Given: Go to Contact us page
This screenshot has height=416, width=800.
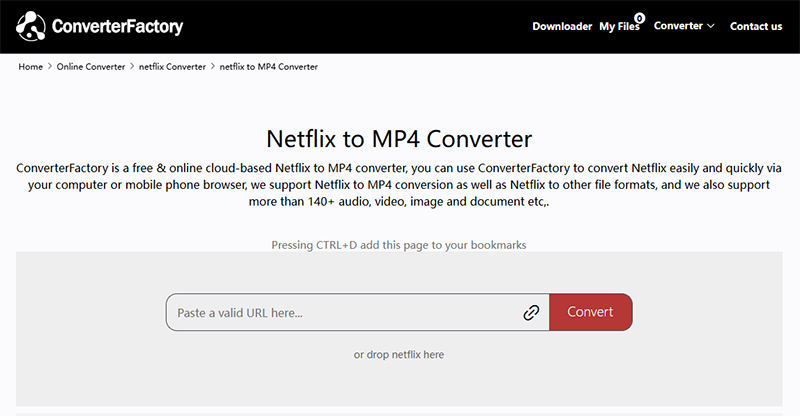Looking at the screenshot, I should pos(756,27).
